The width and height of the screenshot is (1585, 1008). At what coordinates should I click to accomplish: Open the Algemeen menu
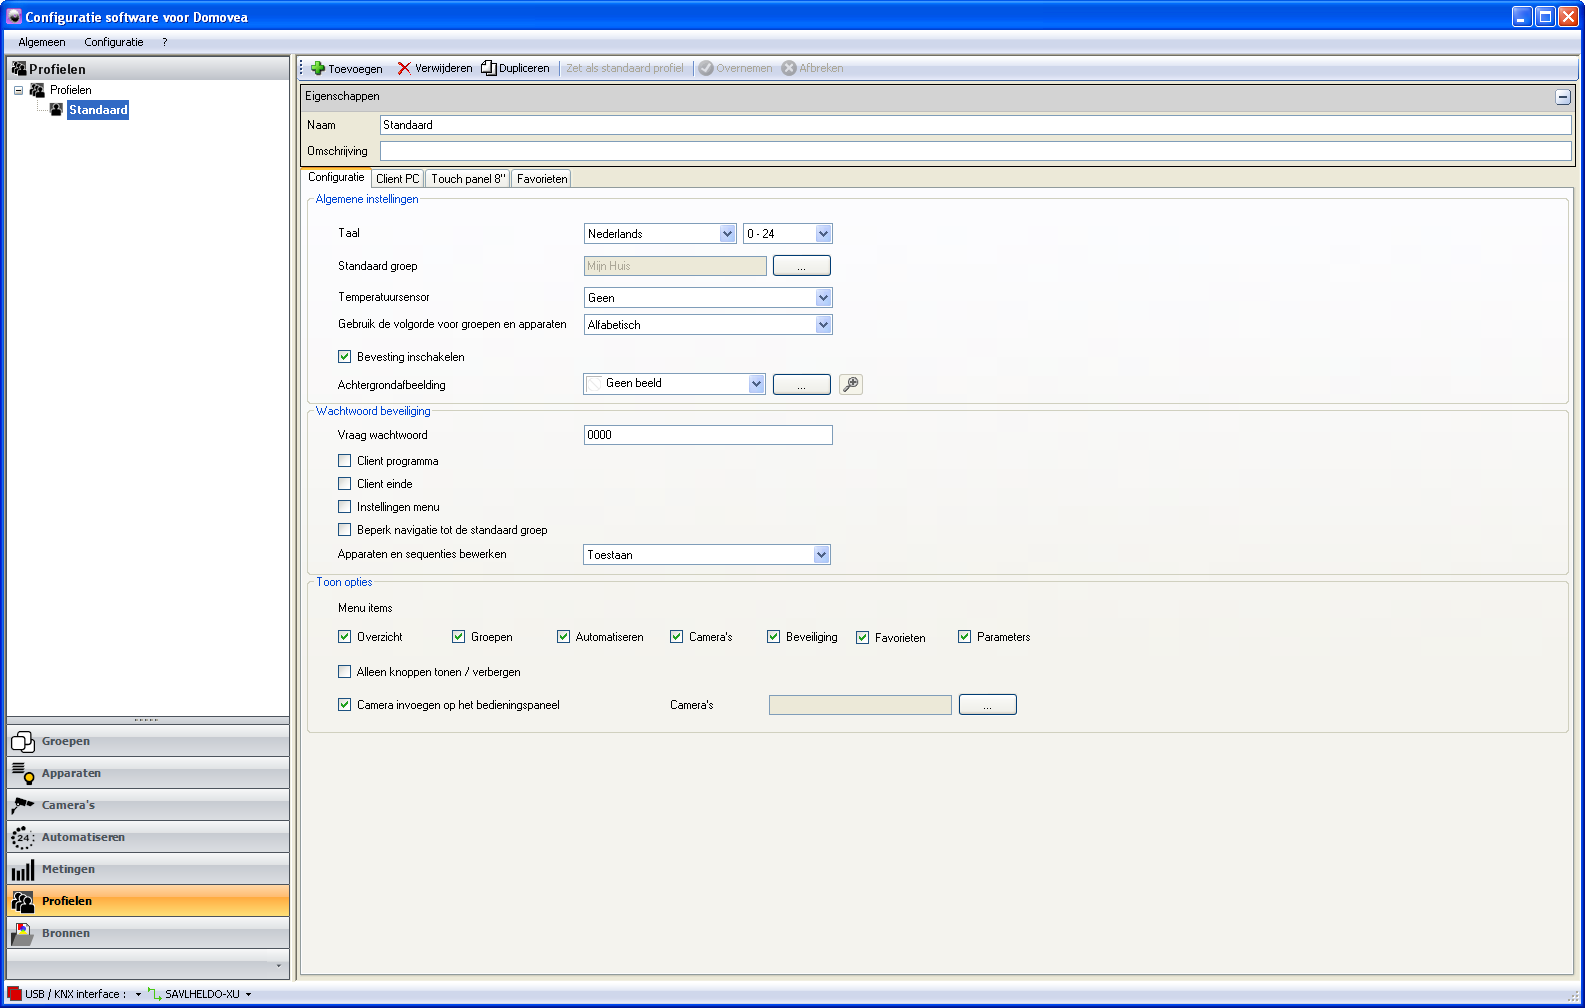tap(42, 42)
